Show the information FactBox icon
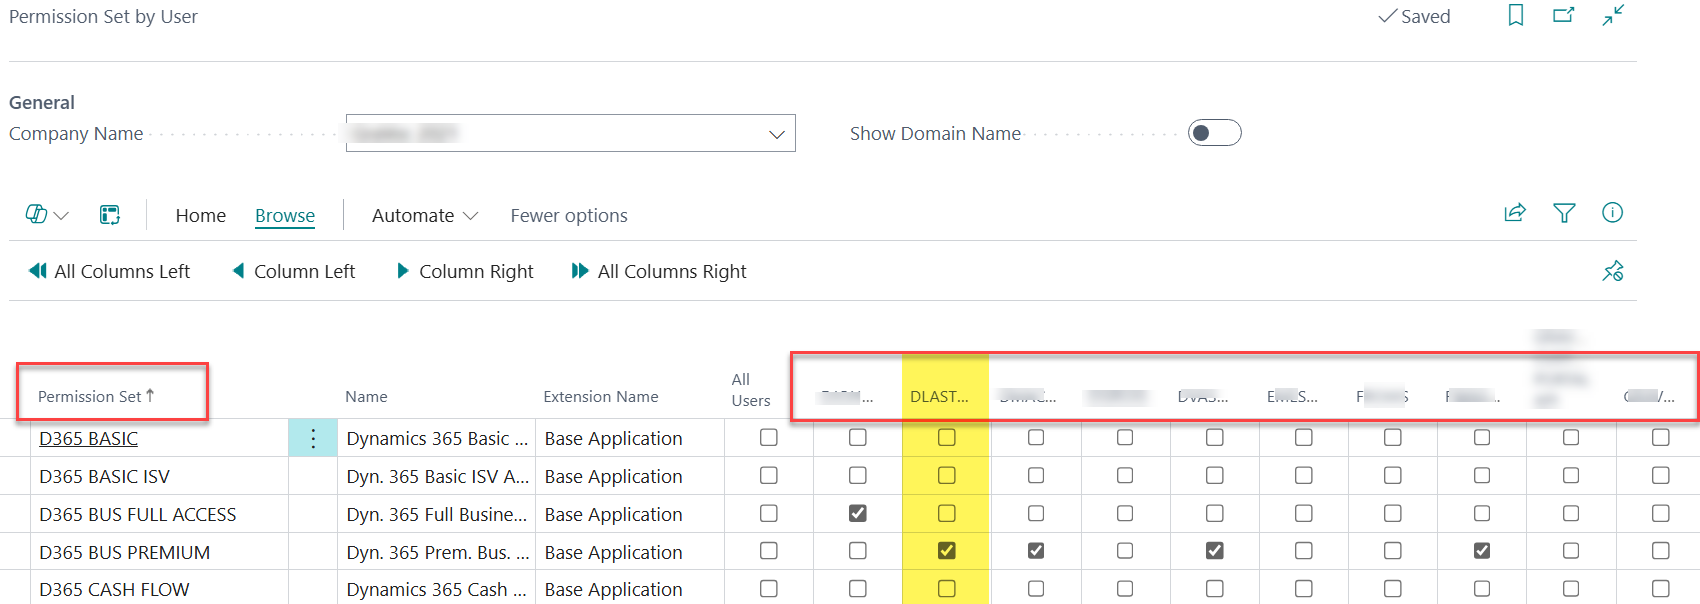This screenshot has height=604, width=1700. tap(1612, 212)
